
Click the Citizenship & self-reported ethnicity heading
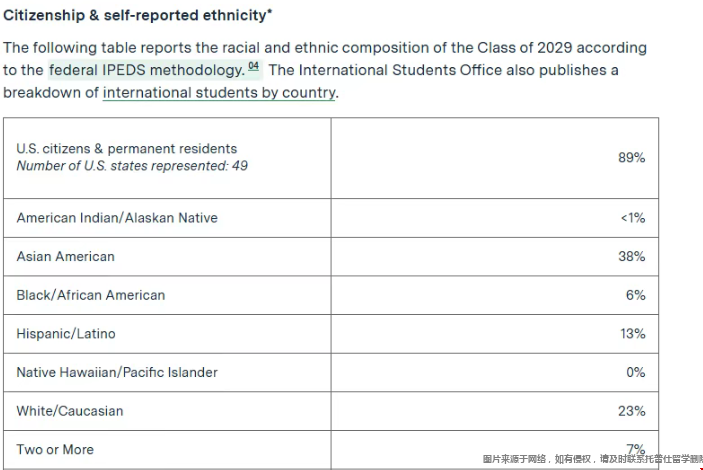[138, 16]
